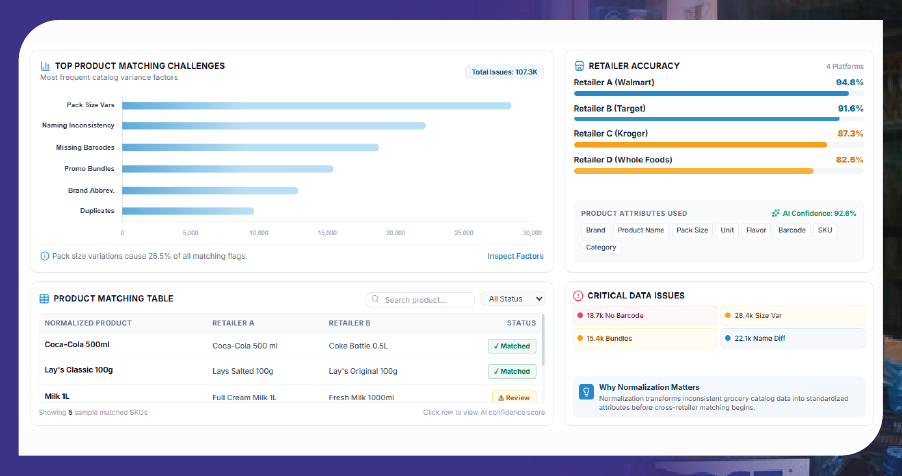Screen dimensions: 902x476
Task: Click the Matched badge in Coca-Cola 500ml row
Action: coord(513,346)
